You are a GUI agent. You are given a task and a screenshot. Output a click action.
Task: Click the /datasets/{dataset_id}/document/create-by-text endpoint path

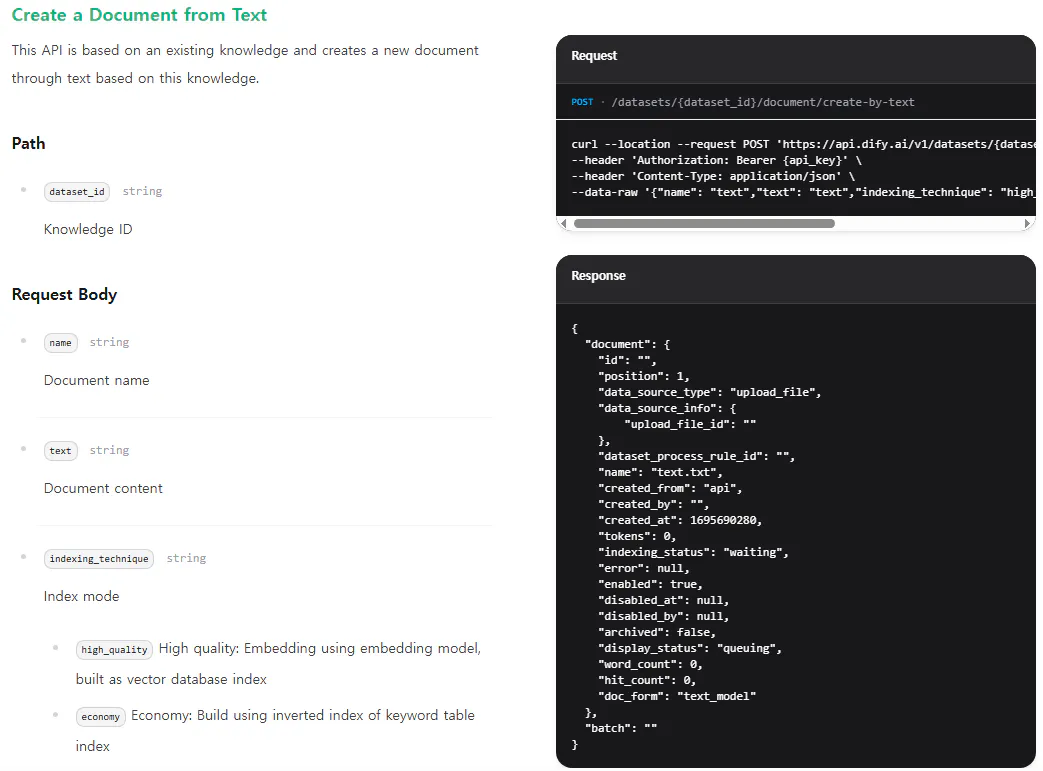(762, 102)
